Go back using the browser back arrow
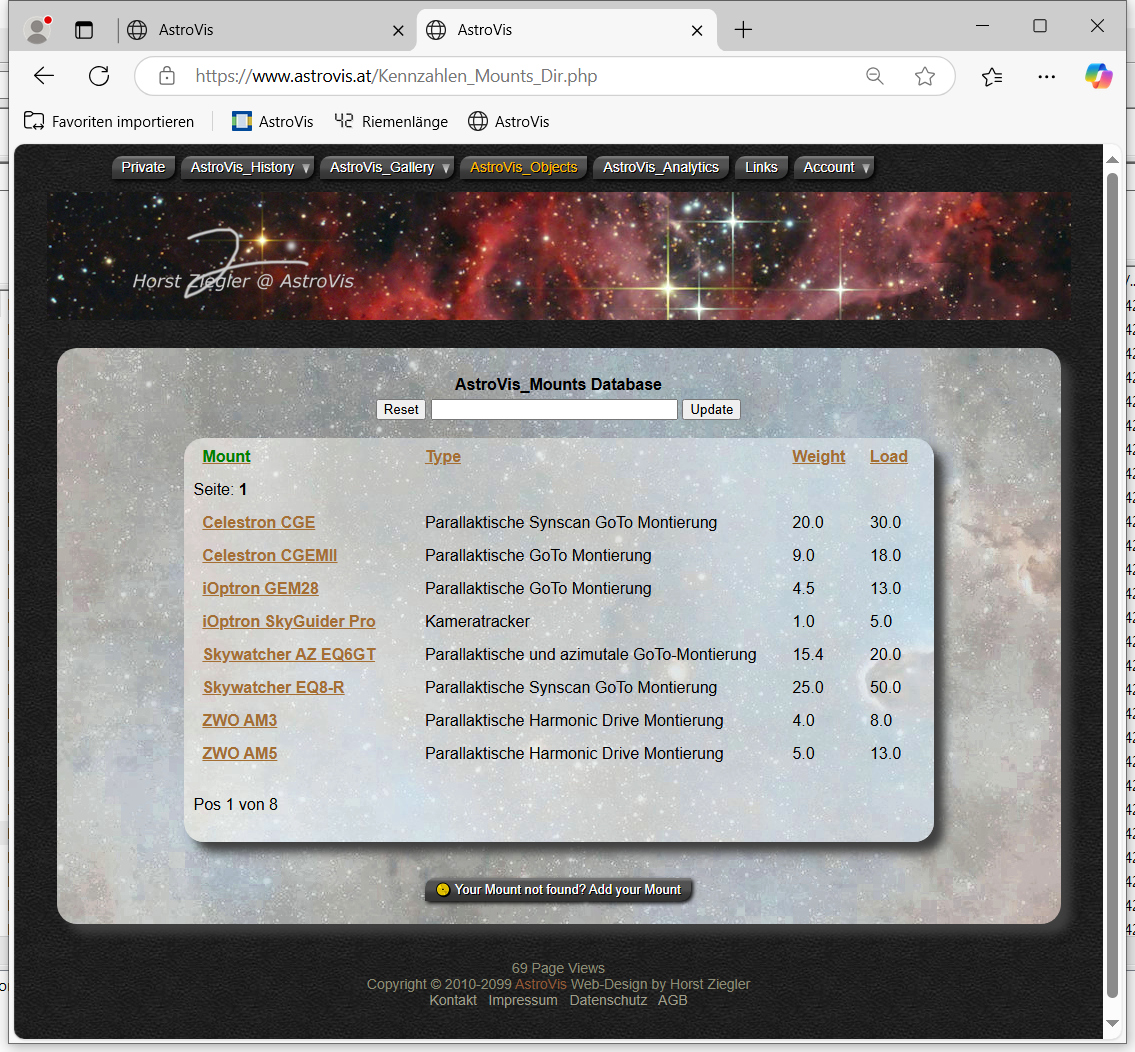 (x=44, y=76)
